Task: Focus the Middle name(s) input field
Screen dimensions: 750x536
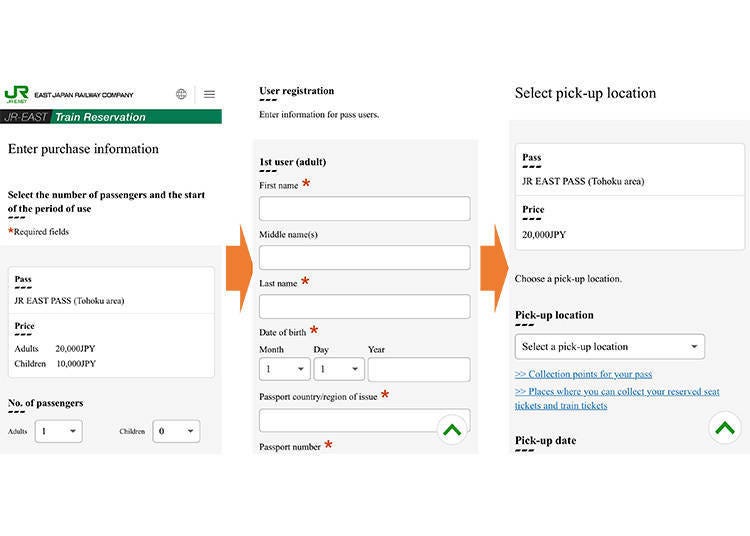Action: click(364, 257)
